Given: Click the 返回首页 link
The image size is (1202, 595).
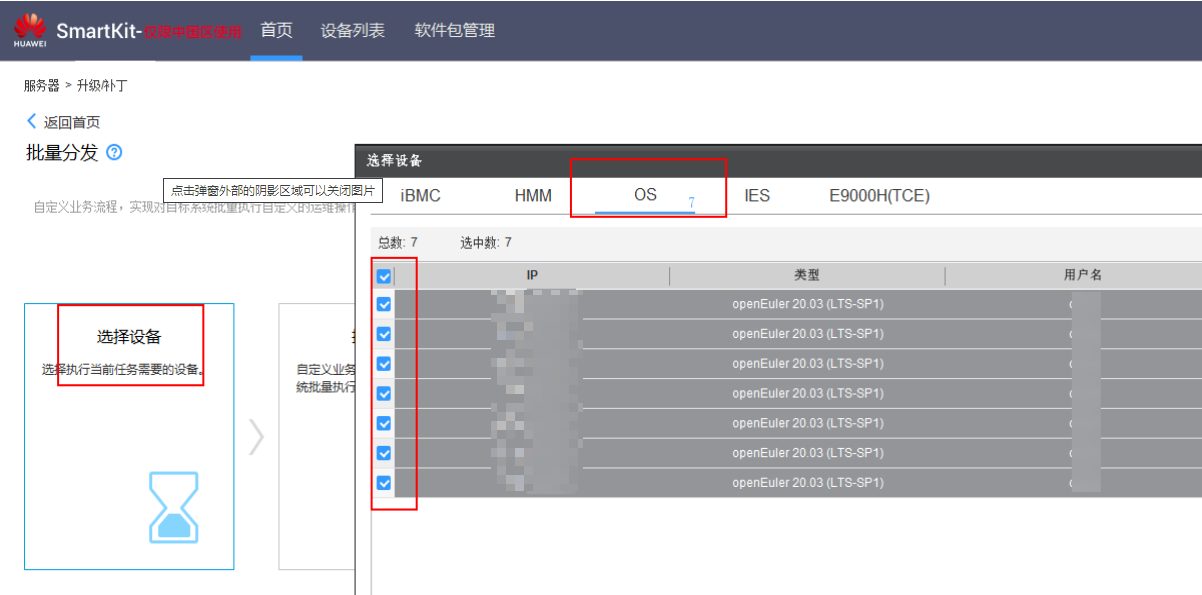Looking at the screenshot, I should pos(71,122).
